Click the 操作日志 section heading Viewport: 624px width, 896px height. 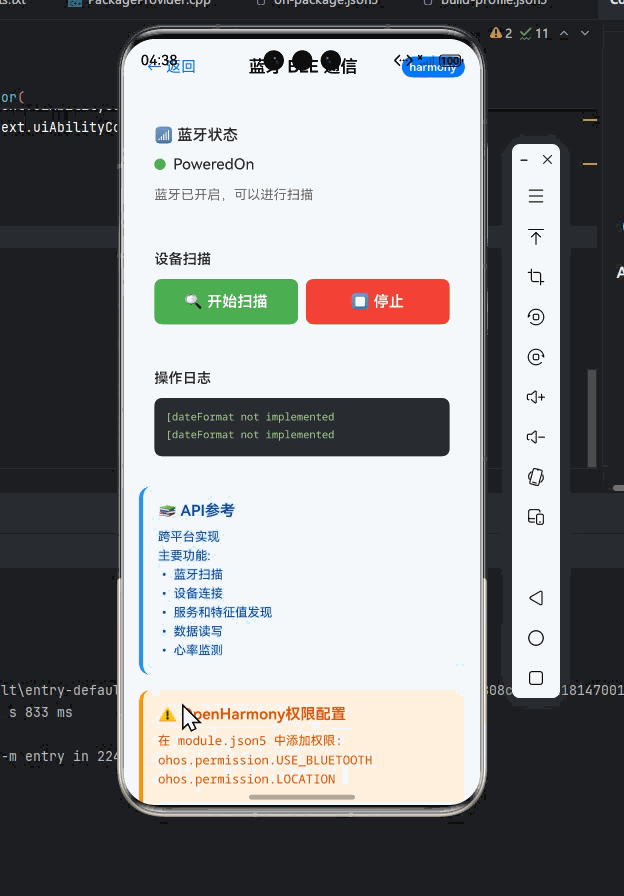pyautogui.click(x=182, y=378)
